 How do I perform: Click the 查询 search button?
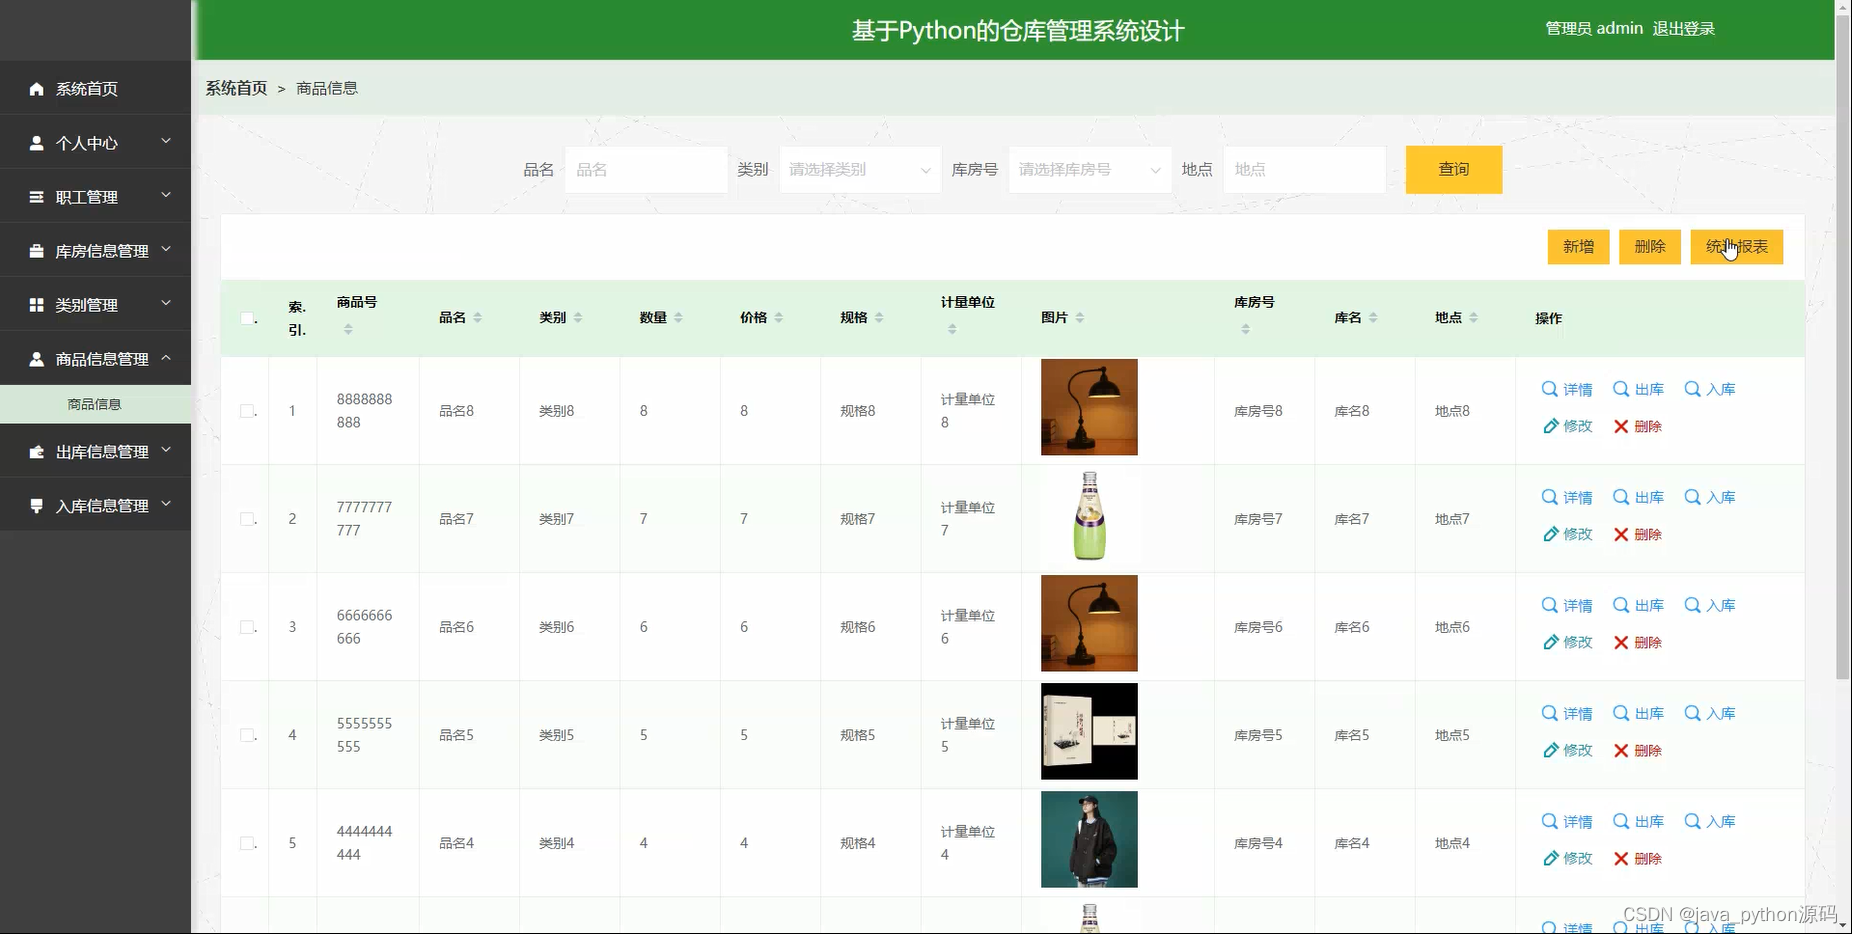(1454, 170)
